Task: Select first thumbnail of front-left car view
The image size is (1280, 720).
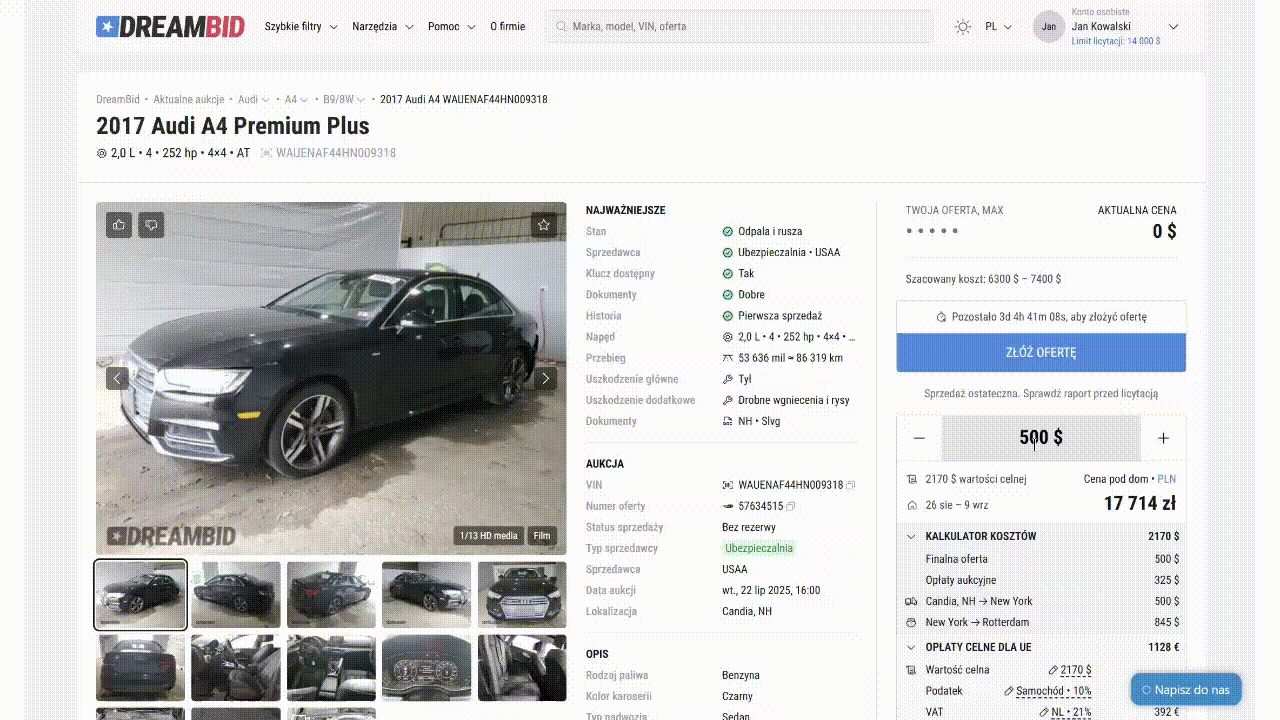Action: (x=140, y=595)
